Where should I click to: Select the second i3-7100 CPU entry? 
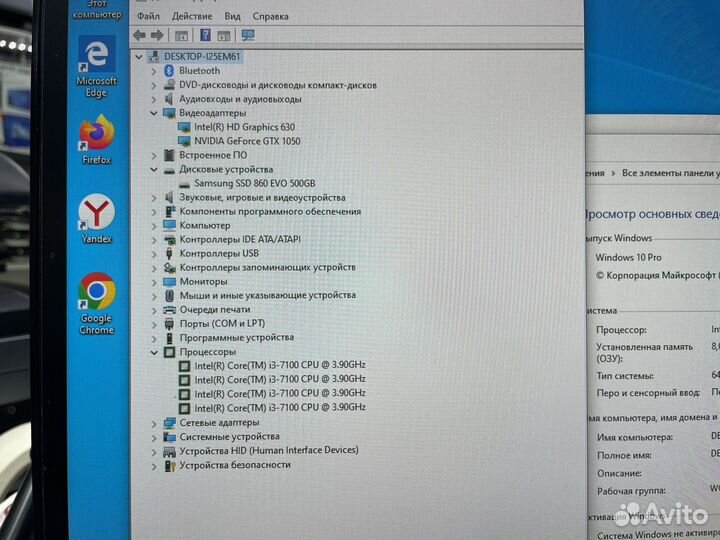point(280,379)
